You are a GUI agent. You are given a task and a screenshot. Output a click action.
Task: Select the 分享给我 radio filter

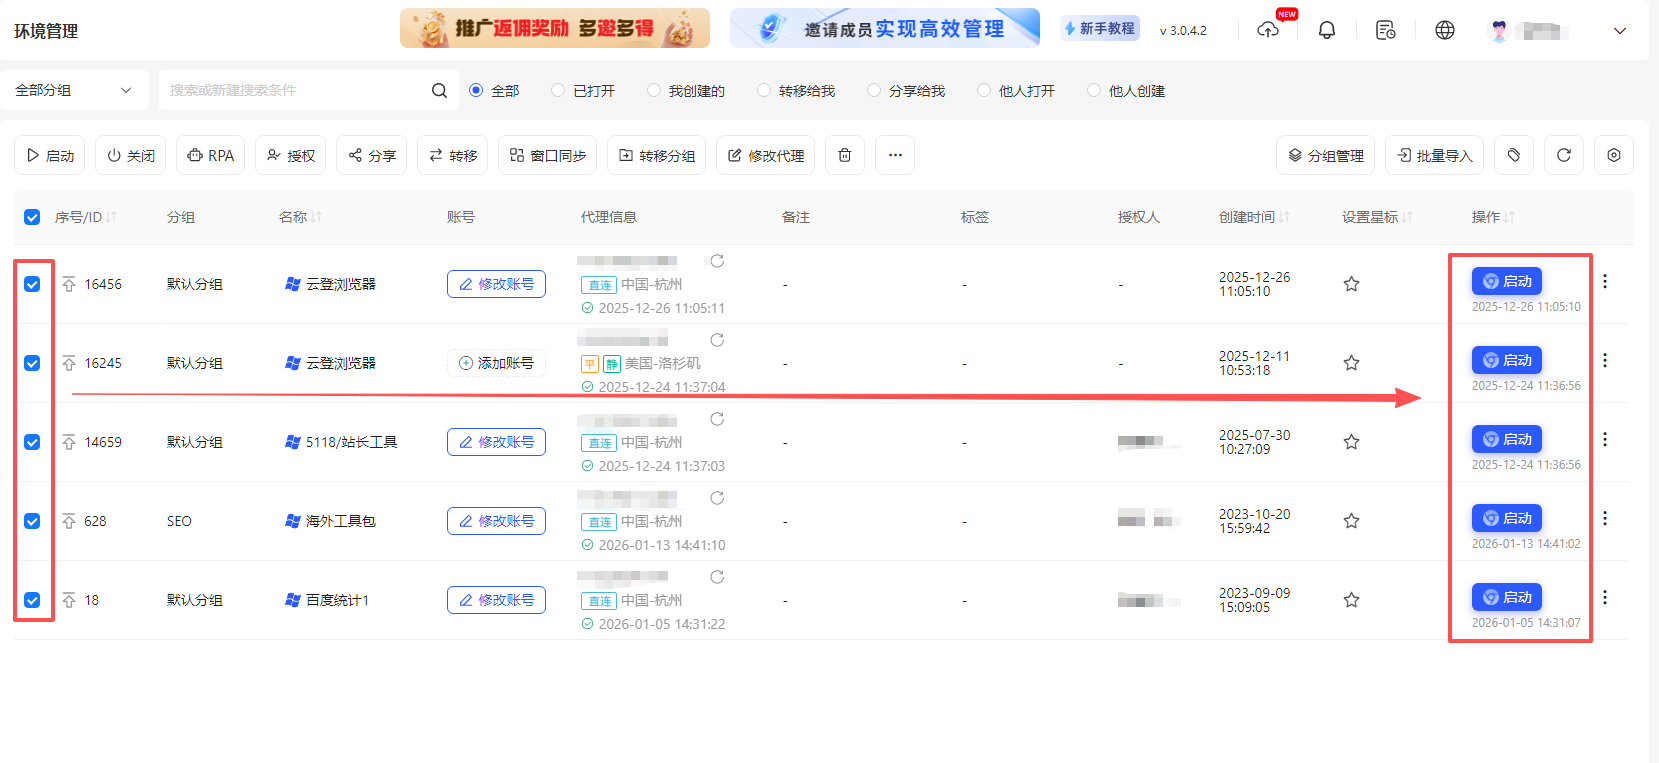click(x=874, y=90)
